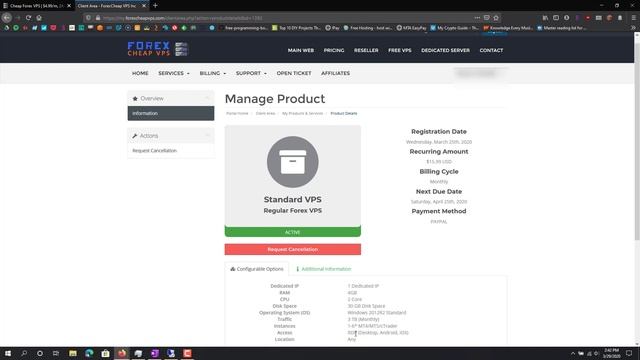Screen dimensions: 640x360
Task: Open Microsoft Edge from the taskbar
Action: 89,353
